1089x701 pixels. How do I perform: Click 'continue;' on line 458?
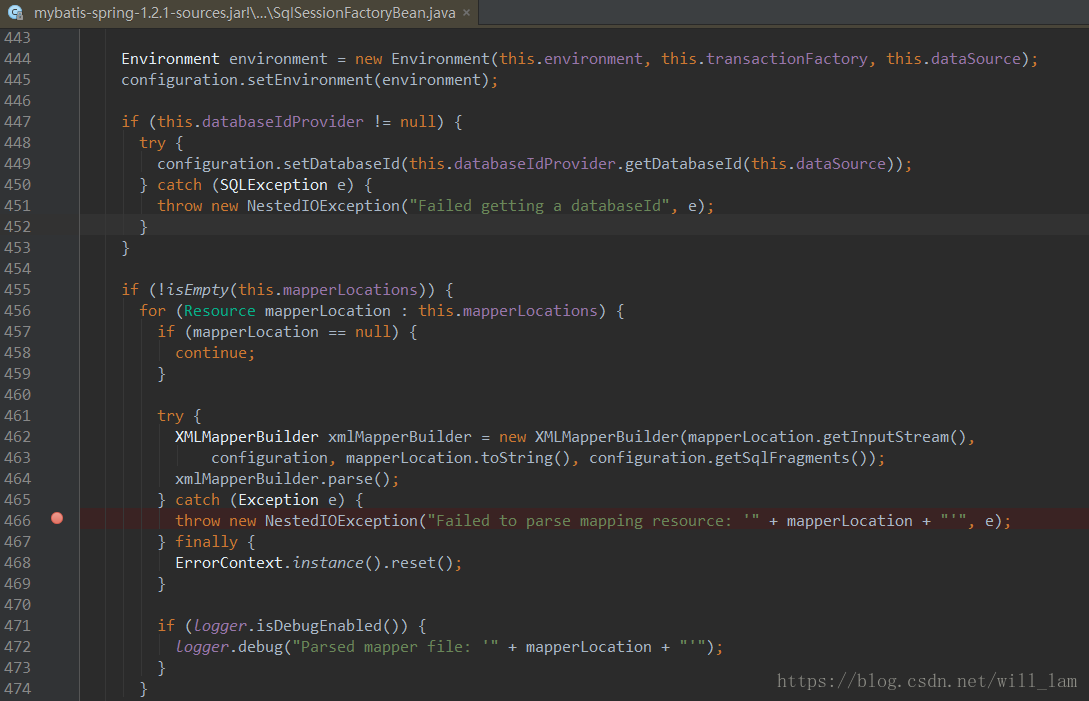[215, 353]
